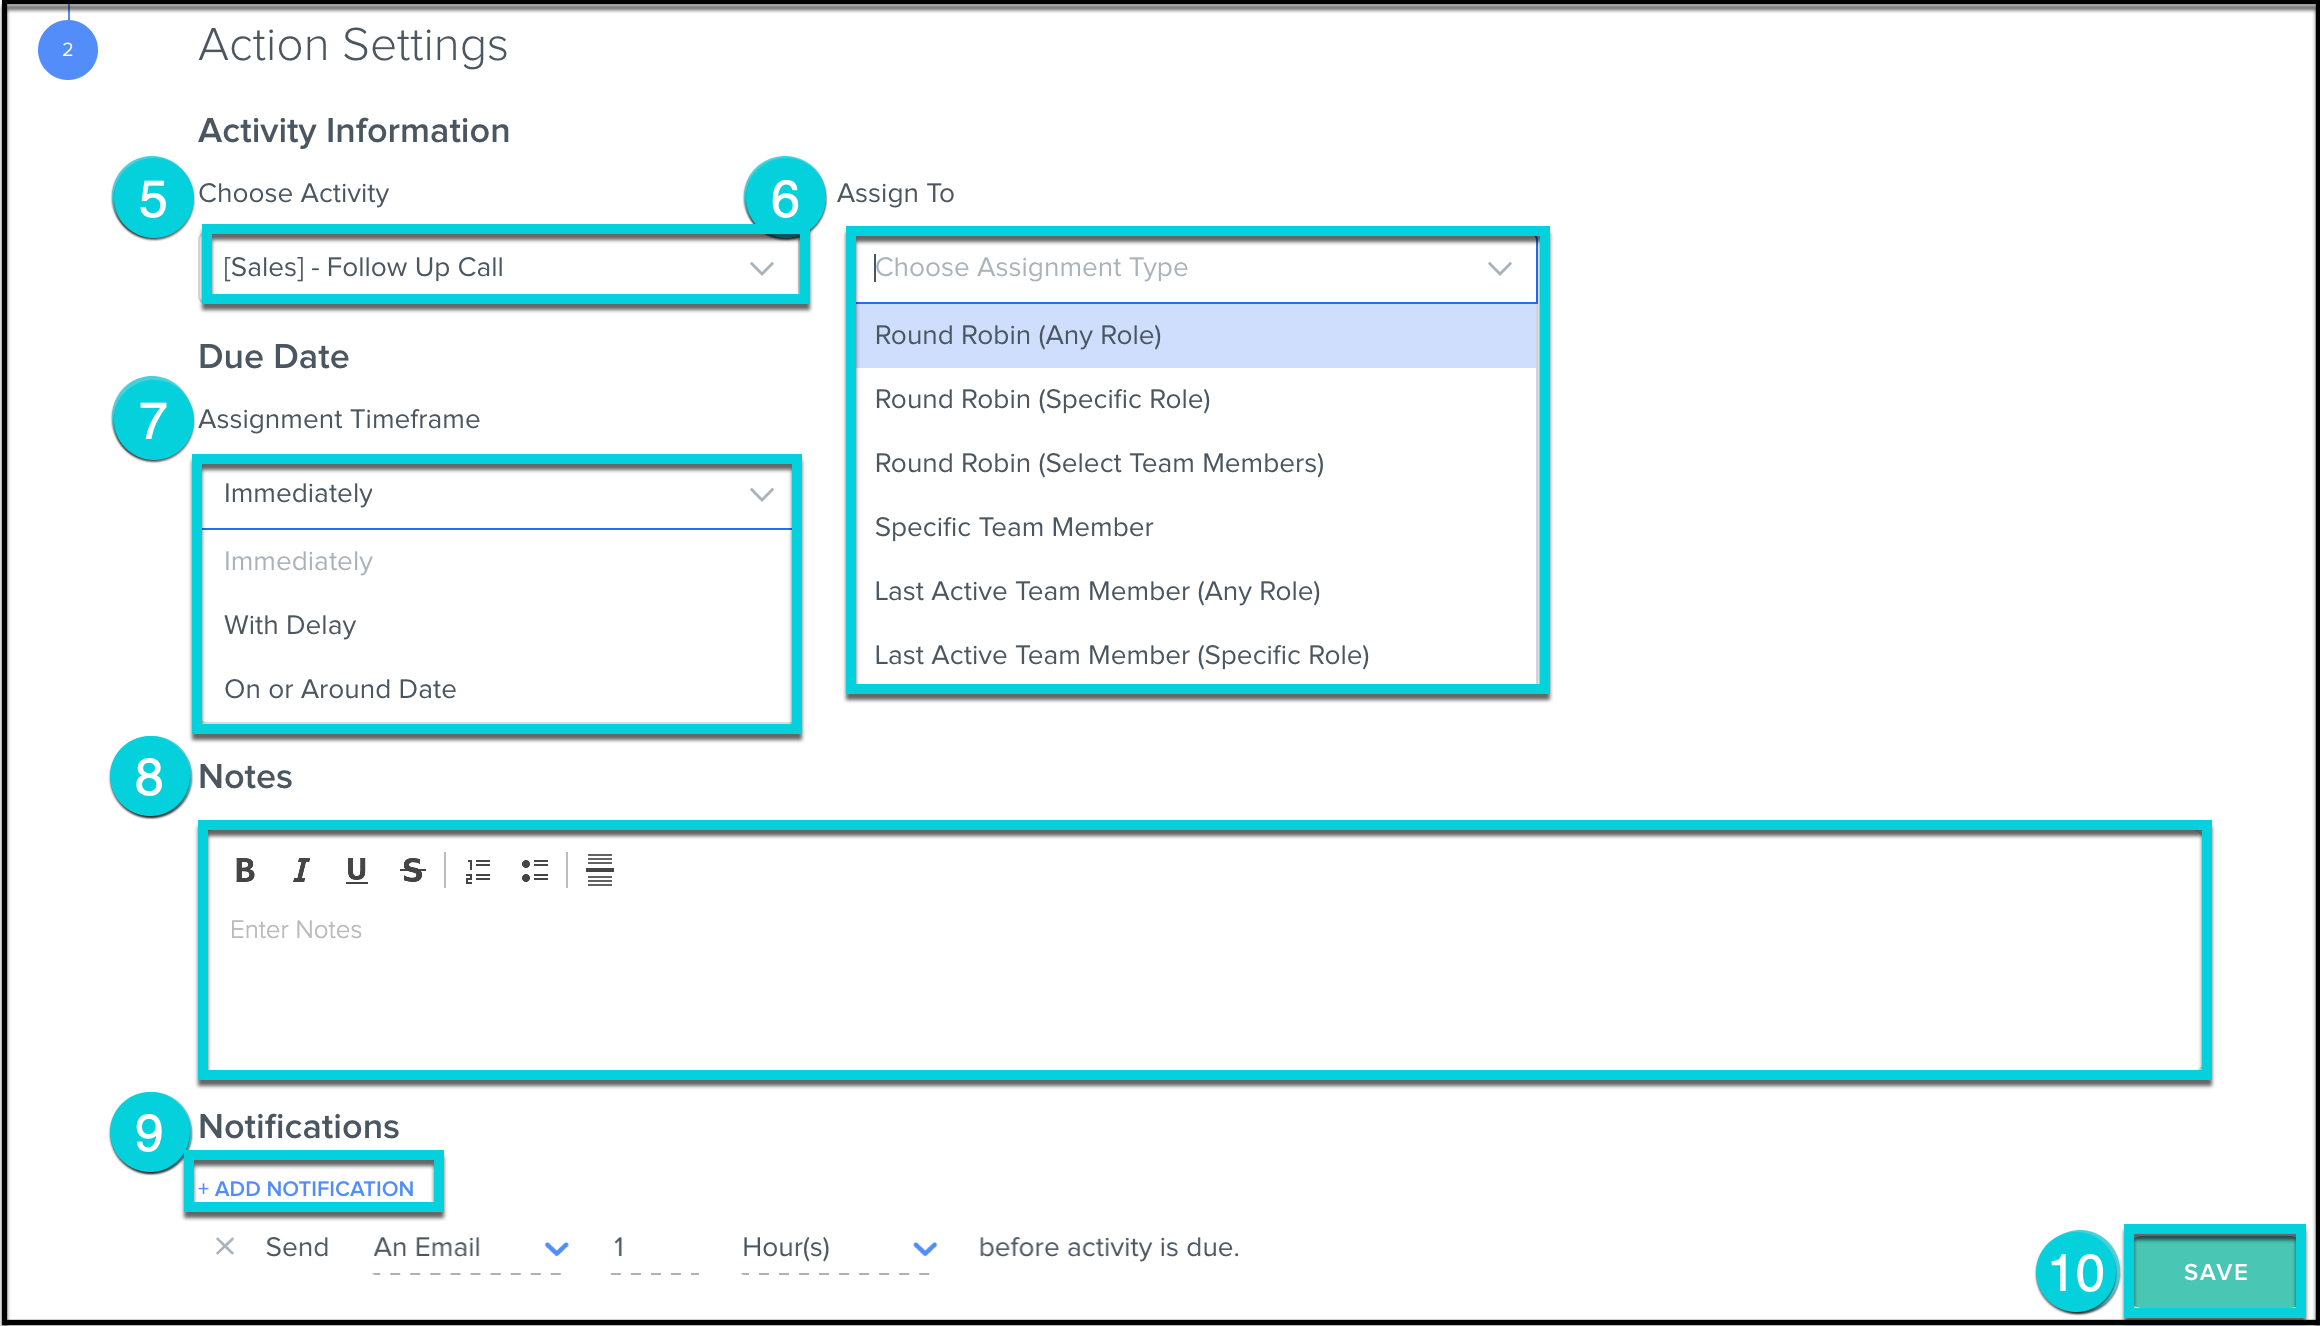
Task: Click the text alignment icon
Action: point(600,870)
